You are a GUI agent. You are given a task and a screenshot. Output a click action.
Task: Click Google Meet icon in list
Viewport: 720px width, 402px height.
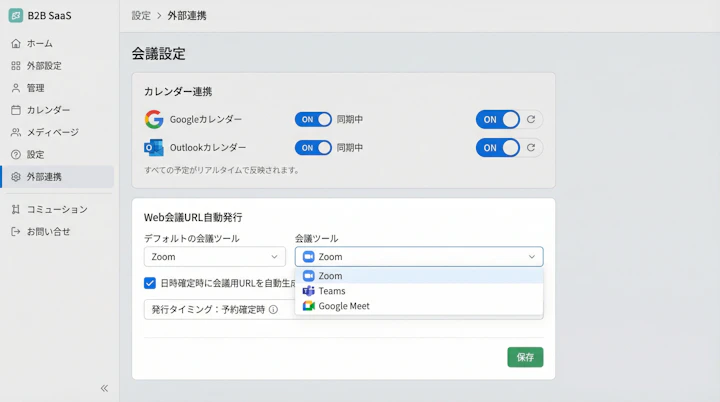pos(309,306)
